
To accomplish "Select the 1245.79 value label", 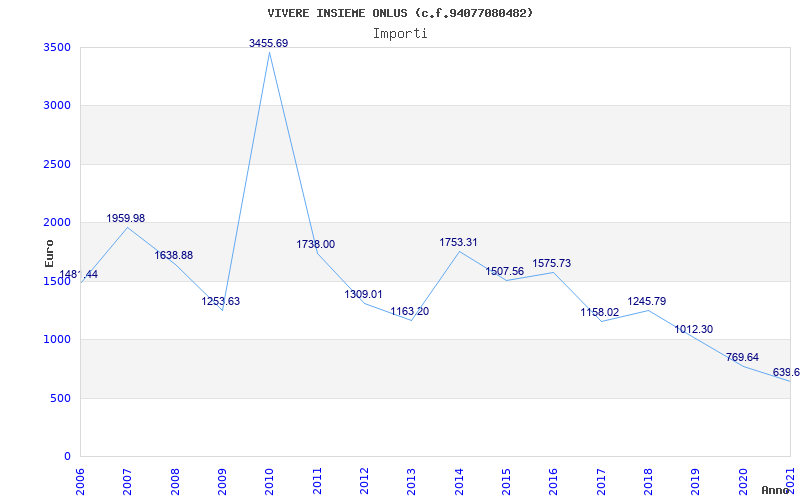I will pos(646,302).
